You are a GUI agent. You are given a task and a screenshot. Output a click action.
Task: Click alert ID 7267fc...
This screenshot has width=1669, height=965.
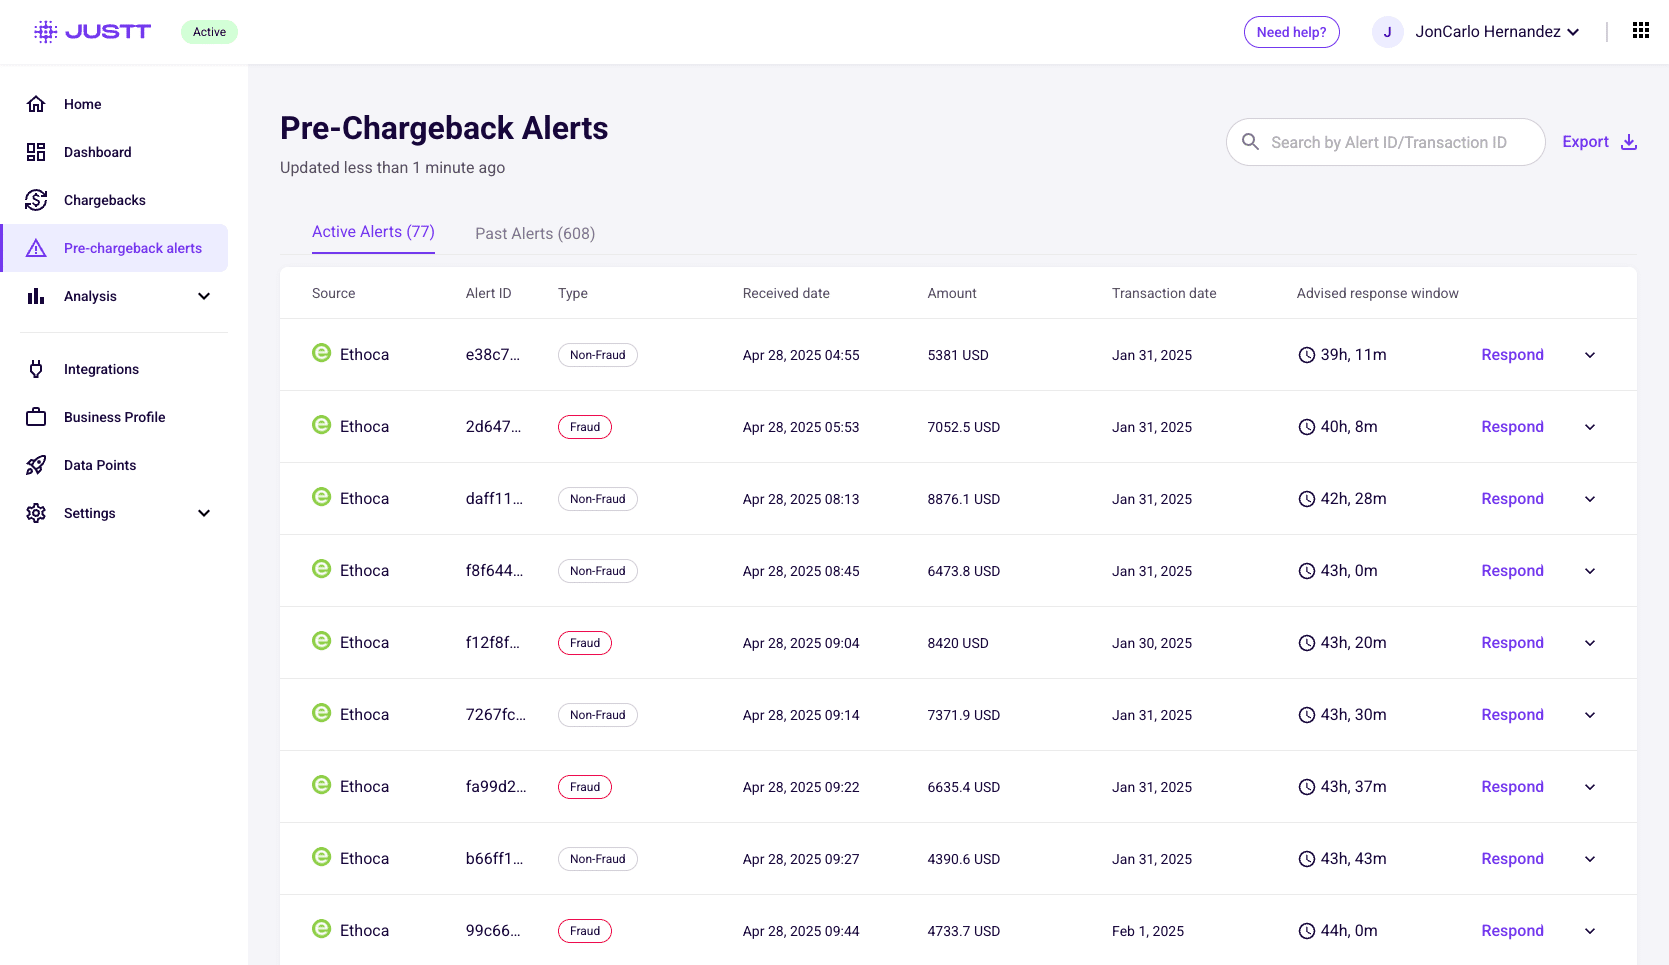click(x=495, y=715)
